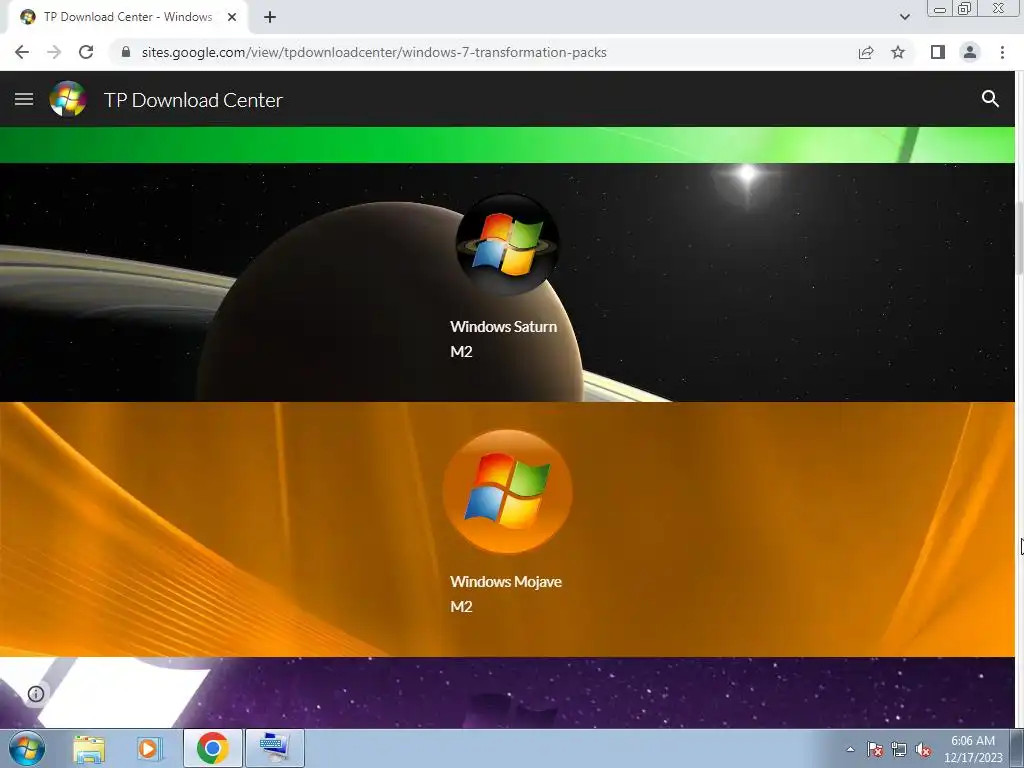Show hidden system tray icons
This screenshot has height=768, width=1024.
(850, 749)
